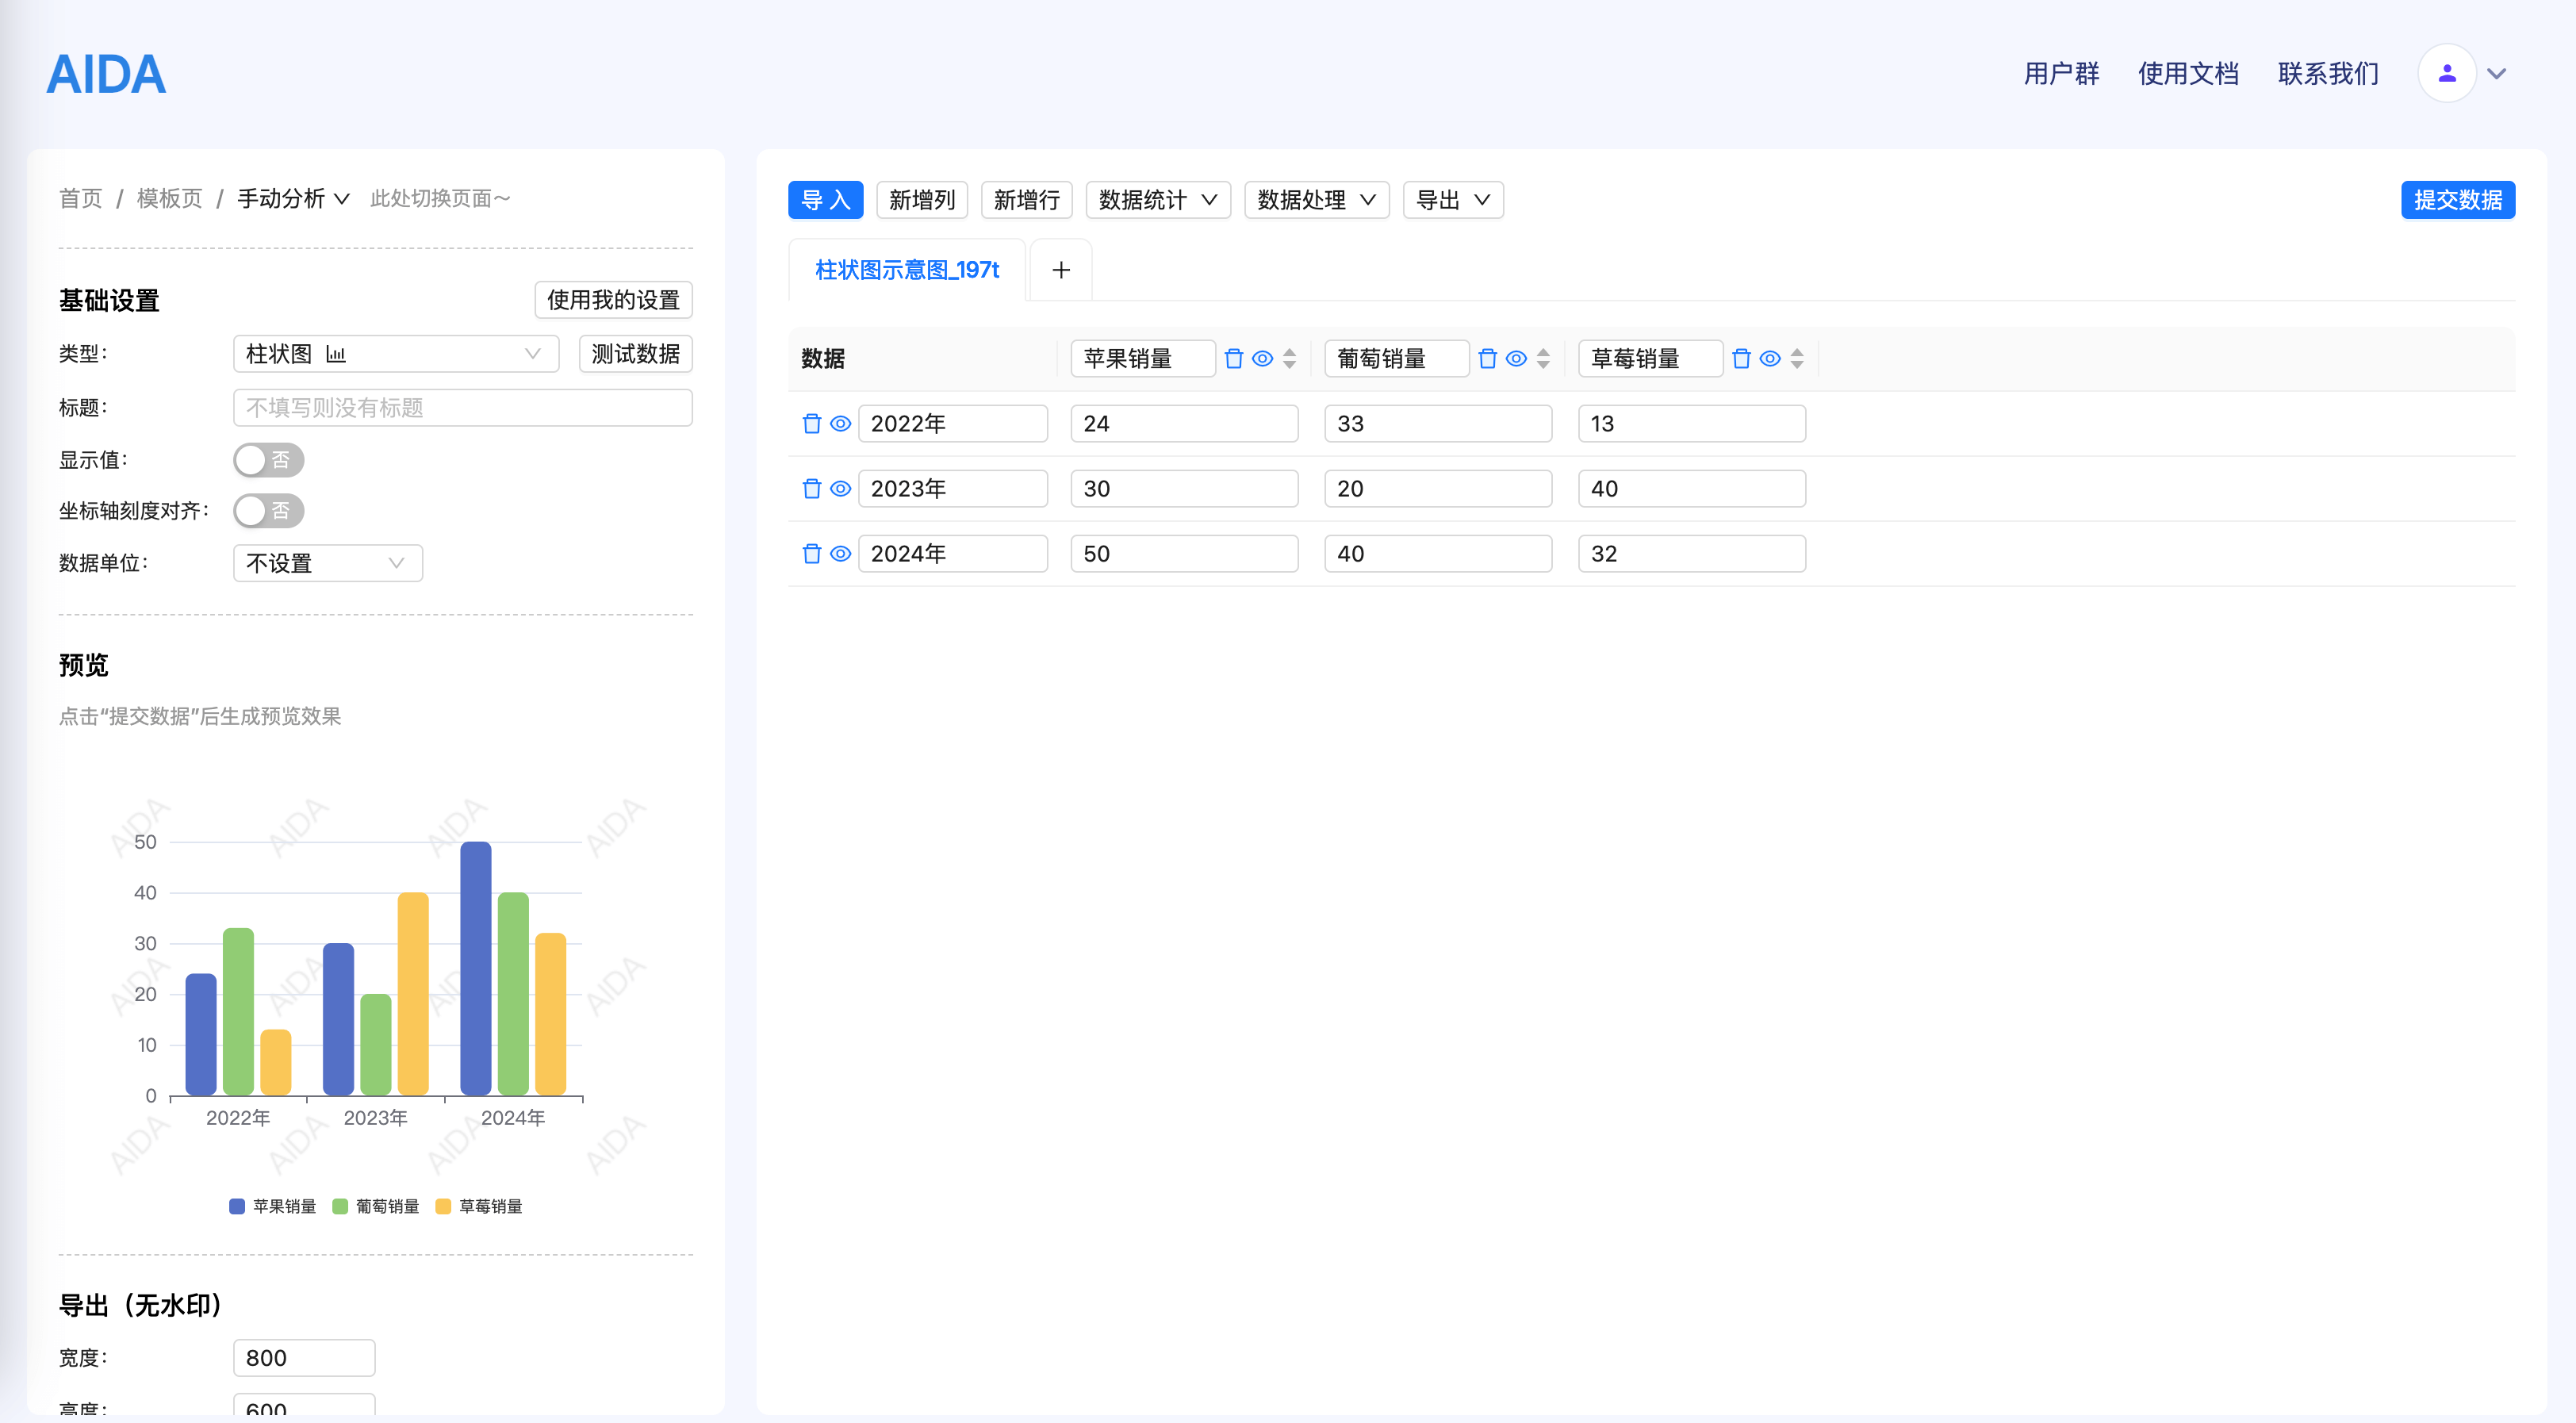
Task: Go to 首页 breadcrumb
Action: point(81,198)
